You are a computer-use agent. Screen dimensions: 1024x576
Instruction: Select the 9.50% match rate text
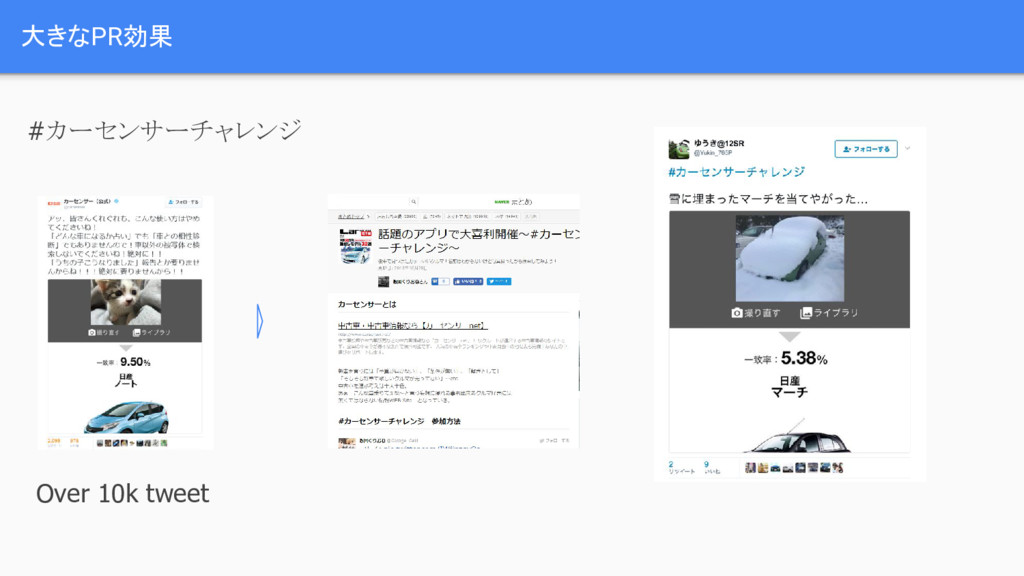click(135, 362)
